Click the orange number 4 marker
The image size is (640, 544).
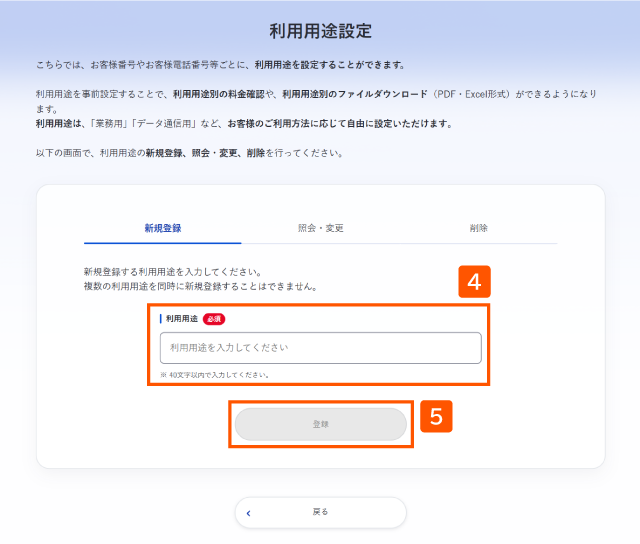click(474, 282)
